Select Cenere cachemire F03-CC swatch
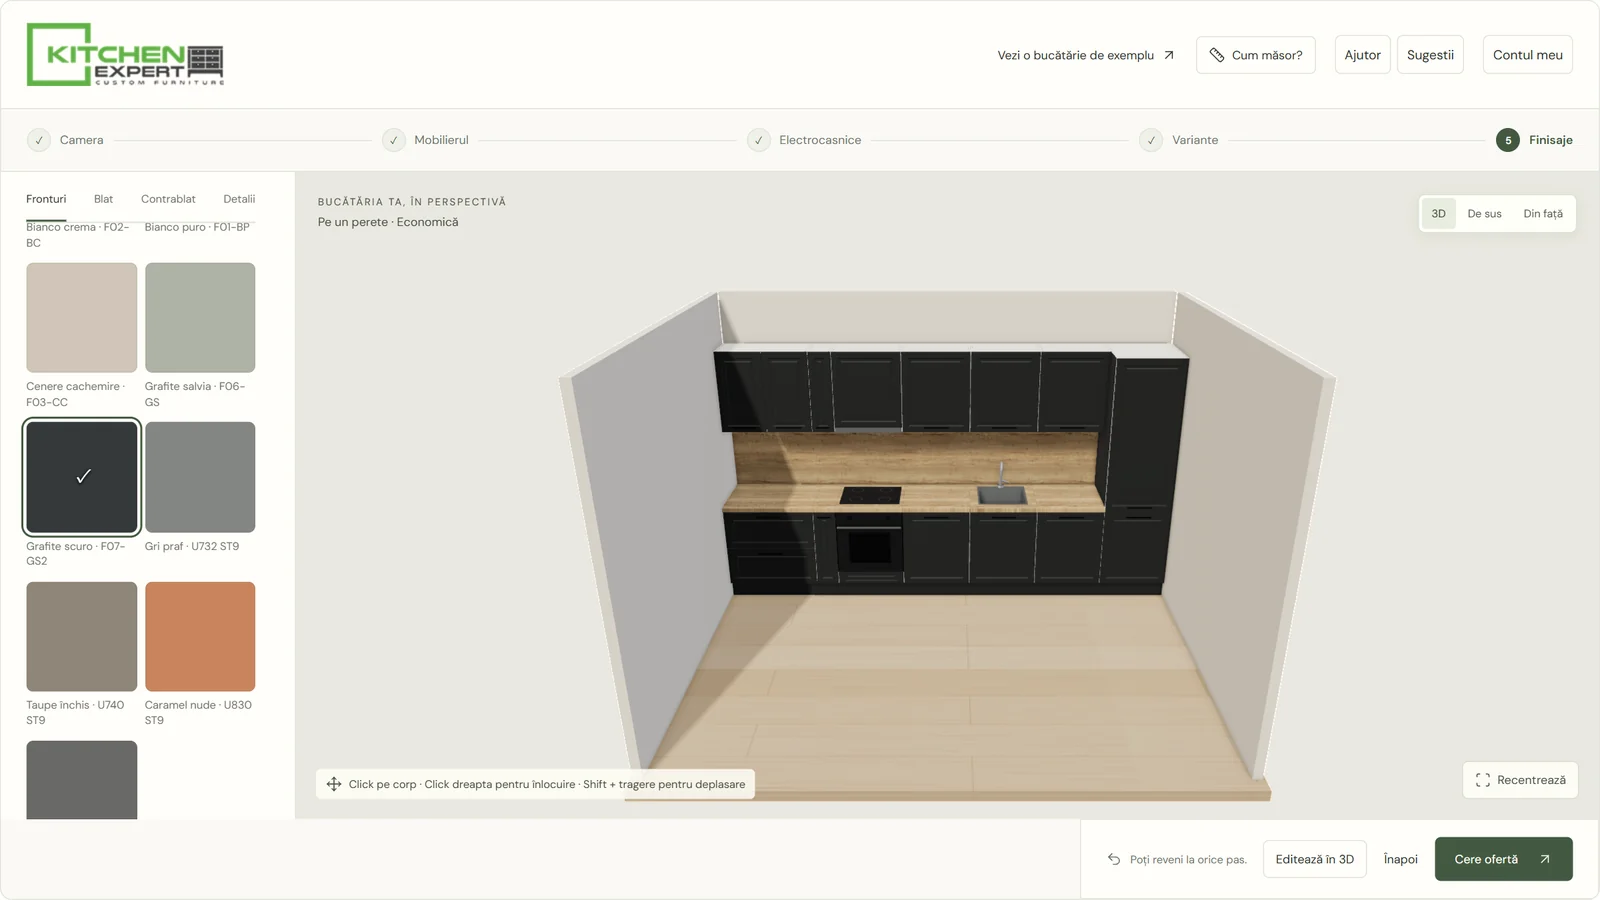 pyautogui.click(x=81, y=317)
